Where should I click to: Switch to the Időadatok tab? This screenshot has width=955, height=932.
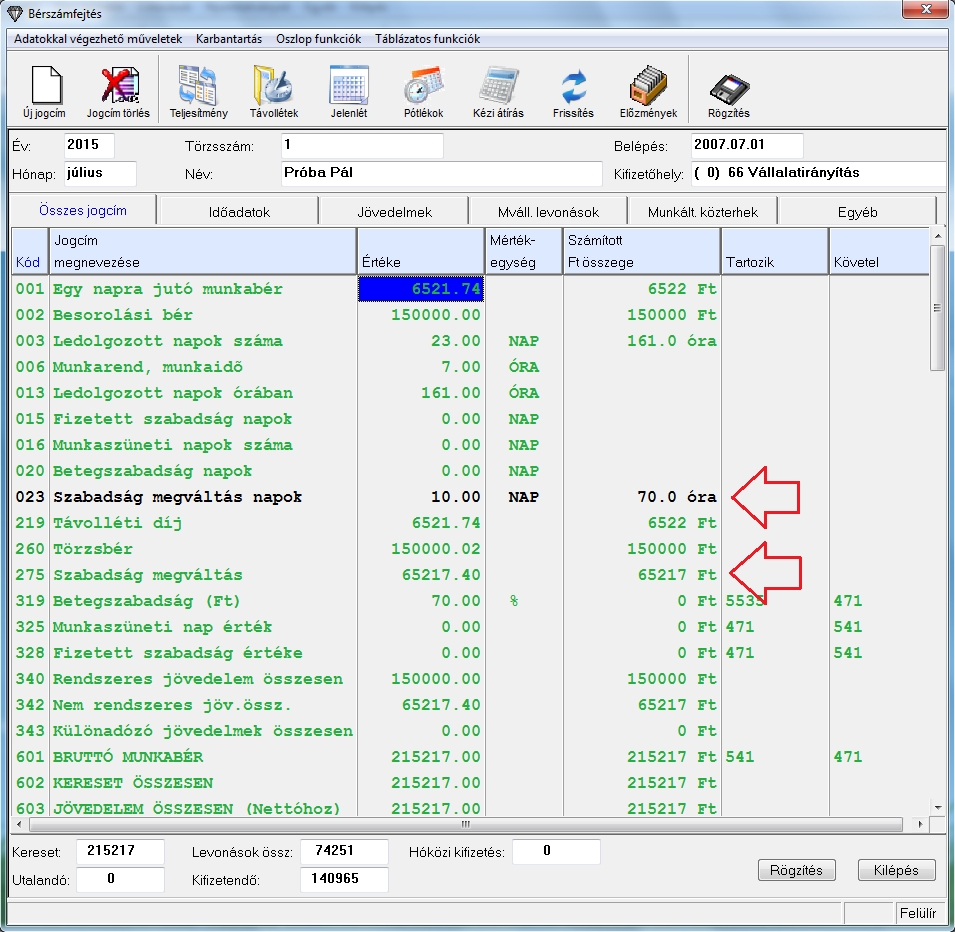(238, 212)
